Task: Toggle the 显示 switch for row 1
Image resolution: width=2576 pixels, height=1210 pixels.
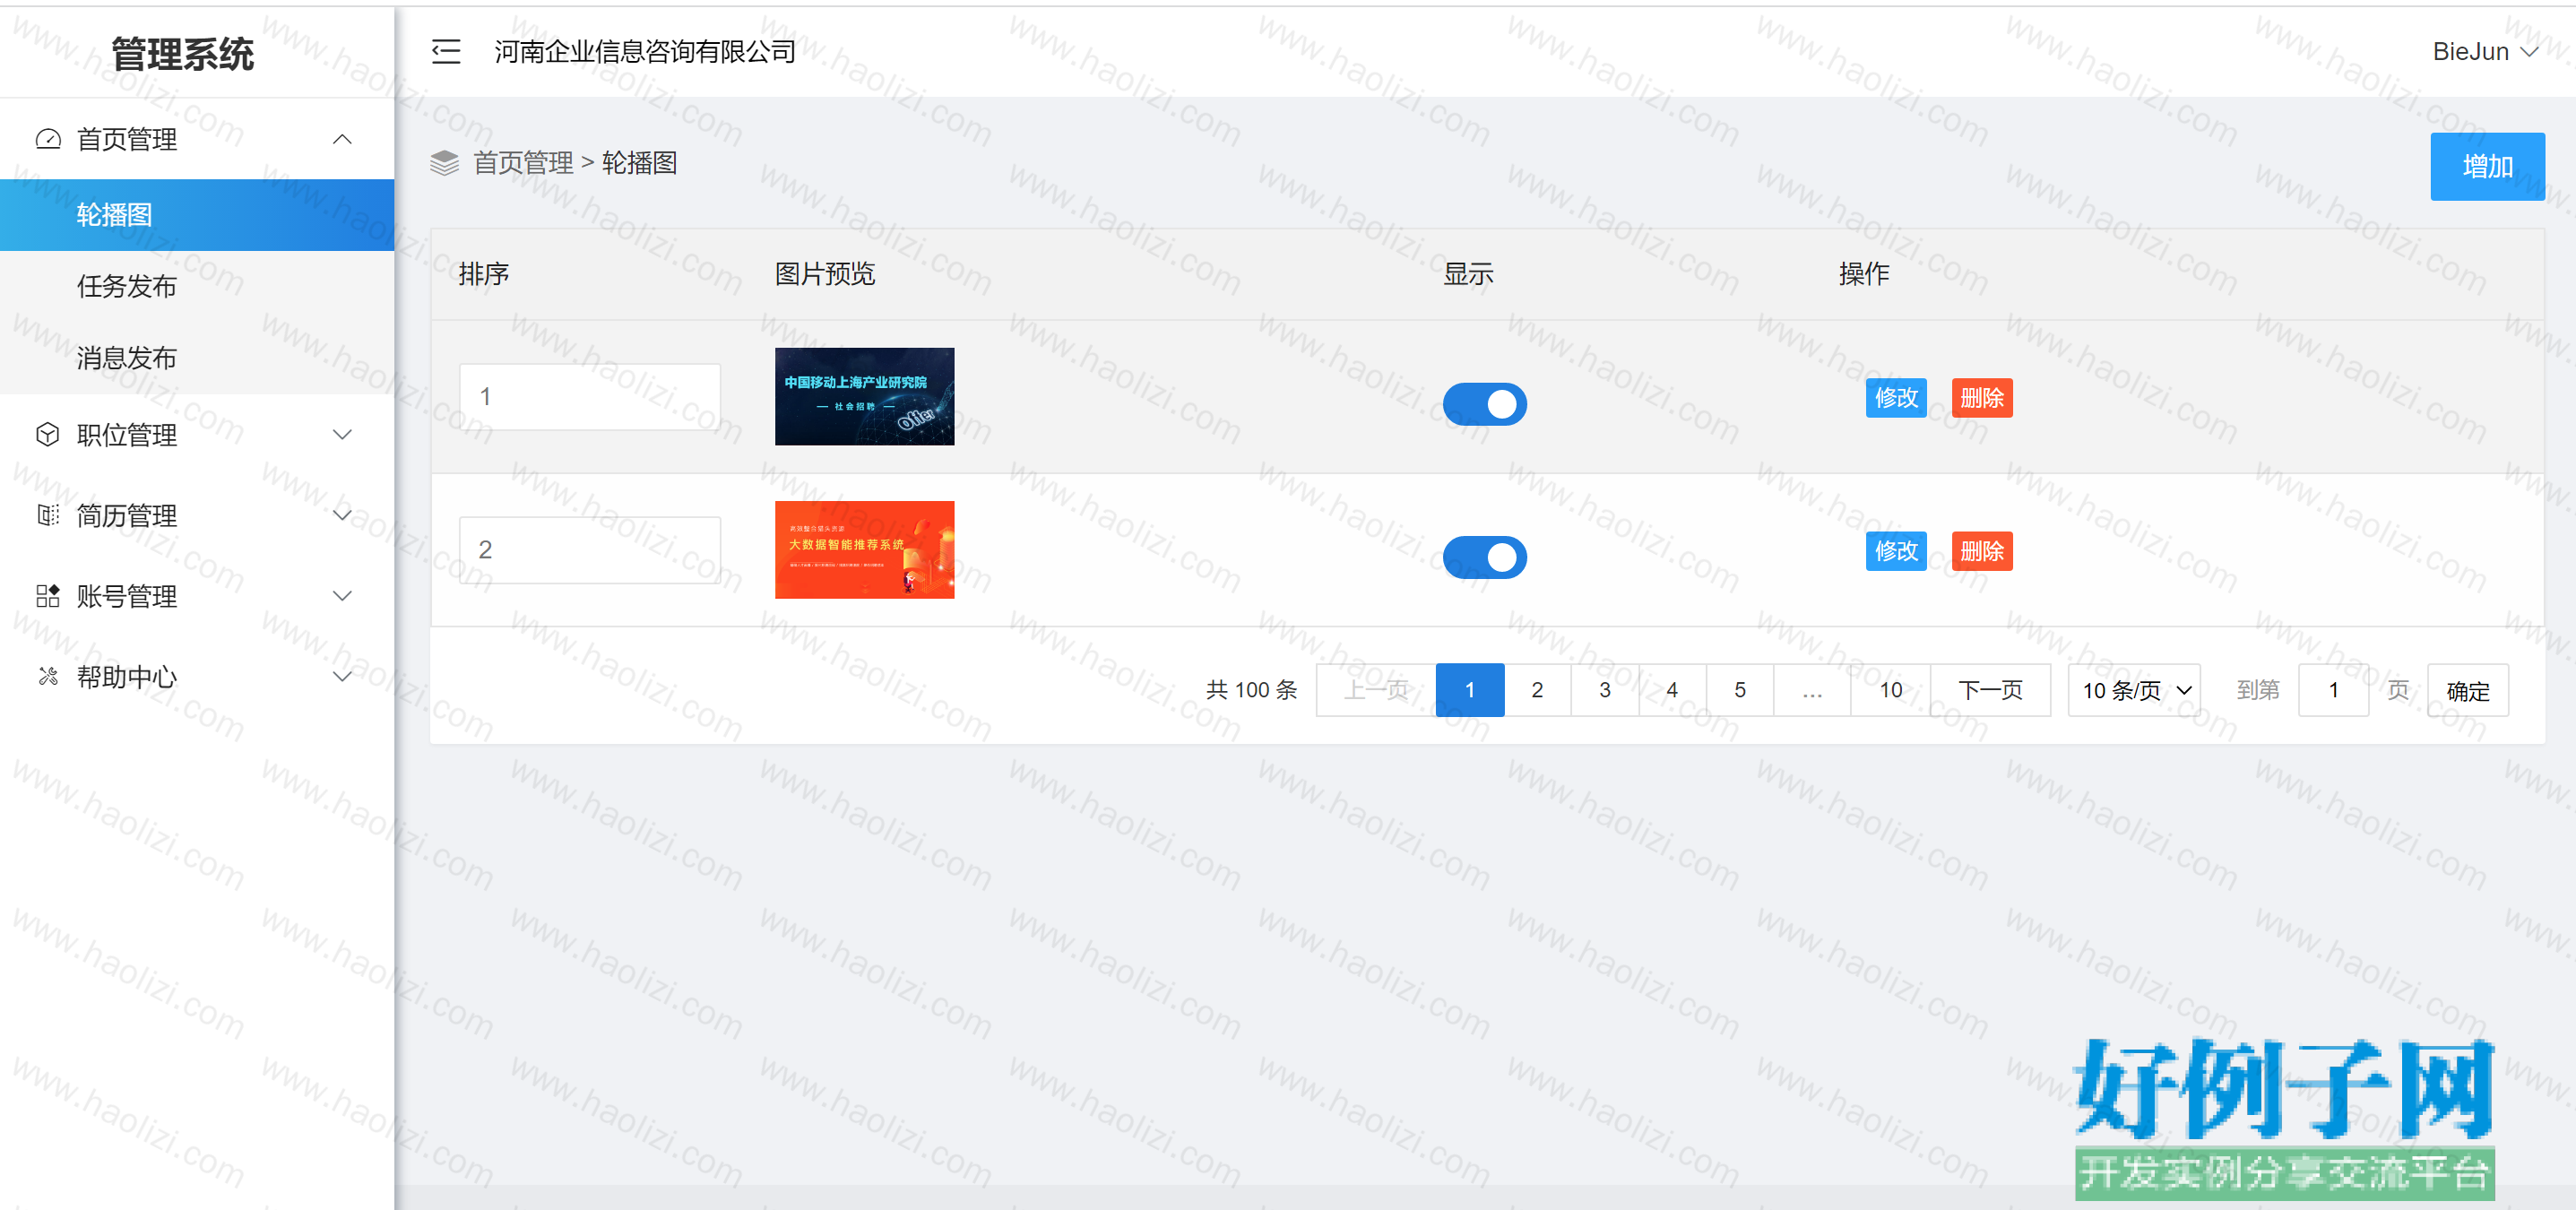Action: (1484, 404)
